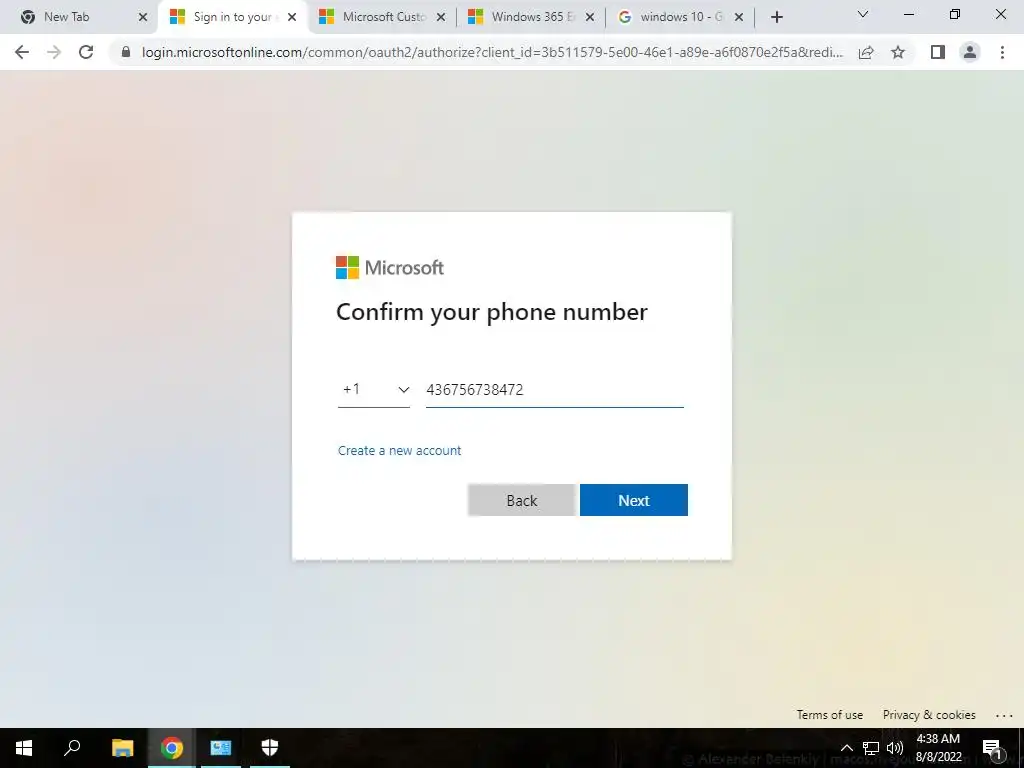Close the Windows 365 tab

pyautogui.click(x=590, y=17)
